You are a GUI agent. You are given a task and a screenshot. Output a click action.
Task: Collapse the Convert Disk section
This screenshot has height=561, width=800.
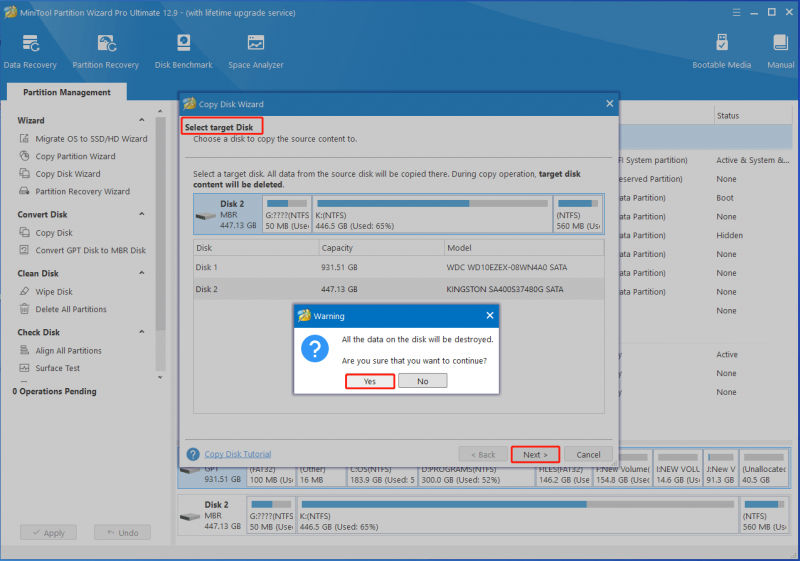click(142, 214)
